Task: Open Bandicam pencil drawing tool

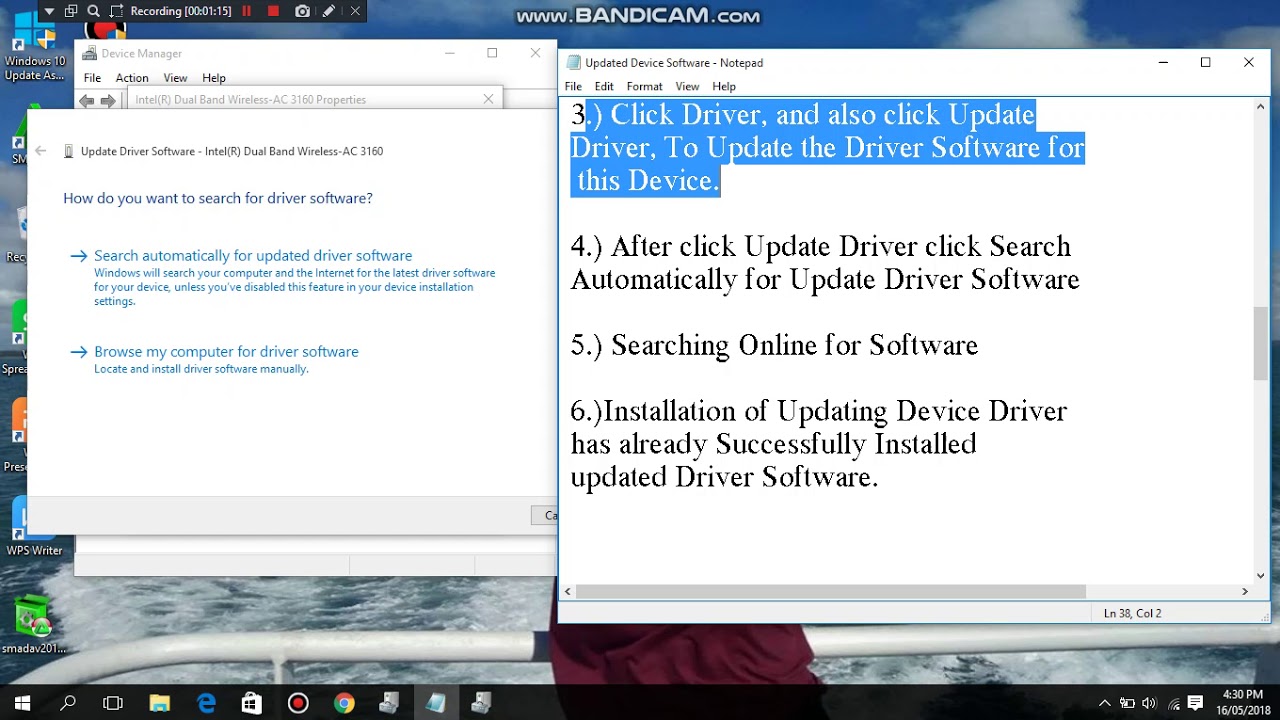Action: tap(330, 11)
